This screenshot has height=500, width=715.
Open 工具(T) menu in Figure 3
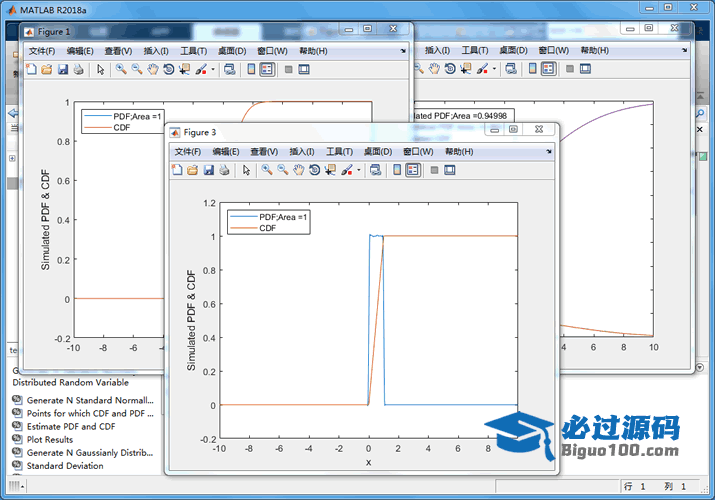click(x=339, y=152)
